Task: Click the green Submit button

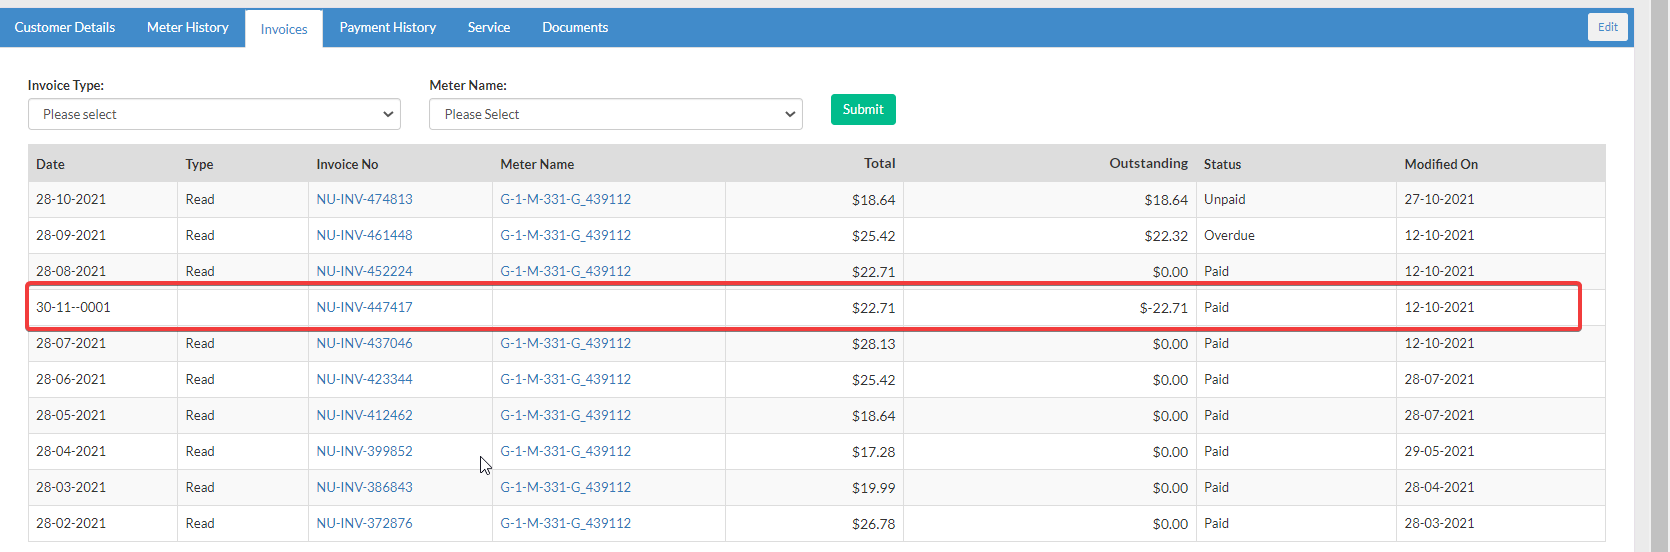Action: (863, 110)
